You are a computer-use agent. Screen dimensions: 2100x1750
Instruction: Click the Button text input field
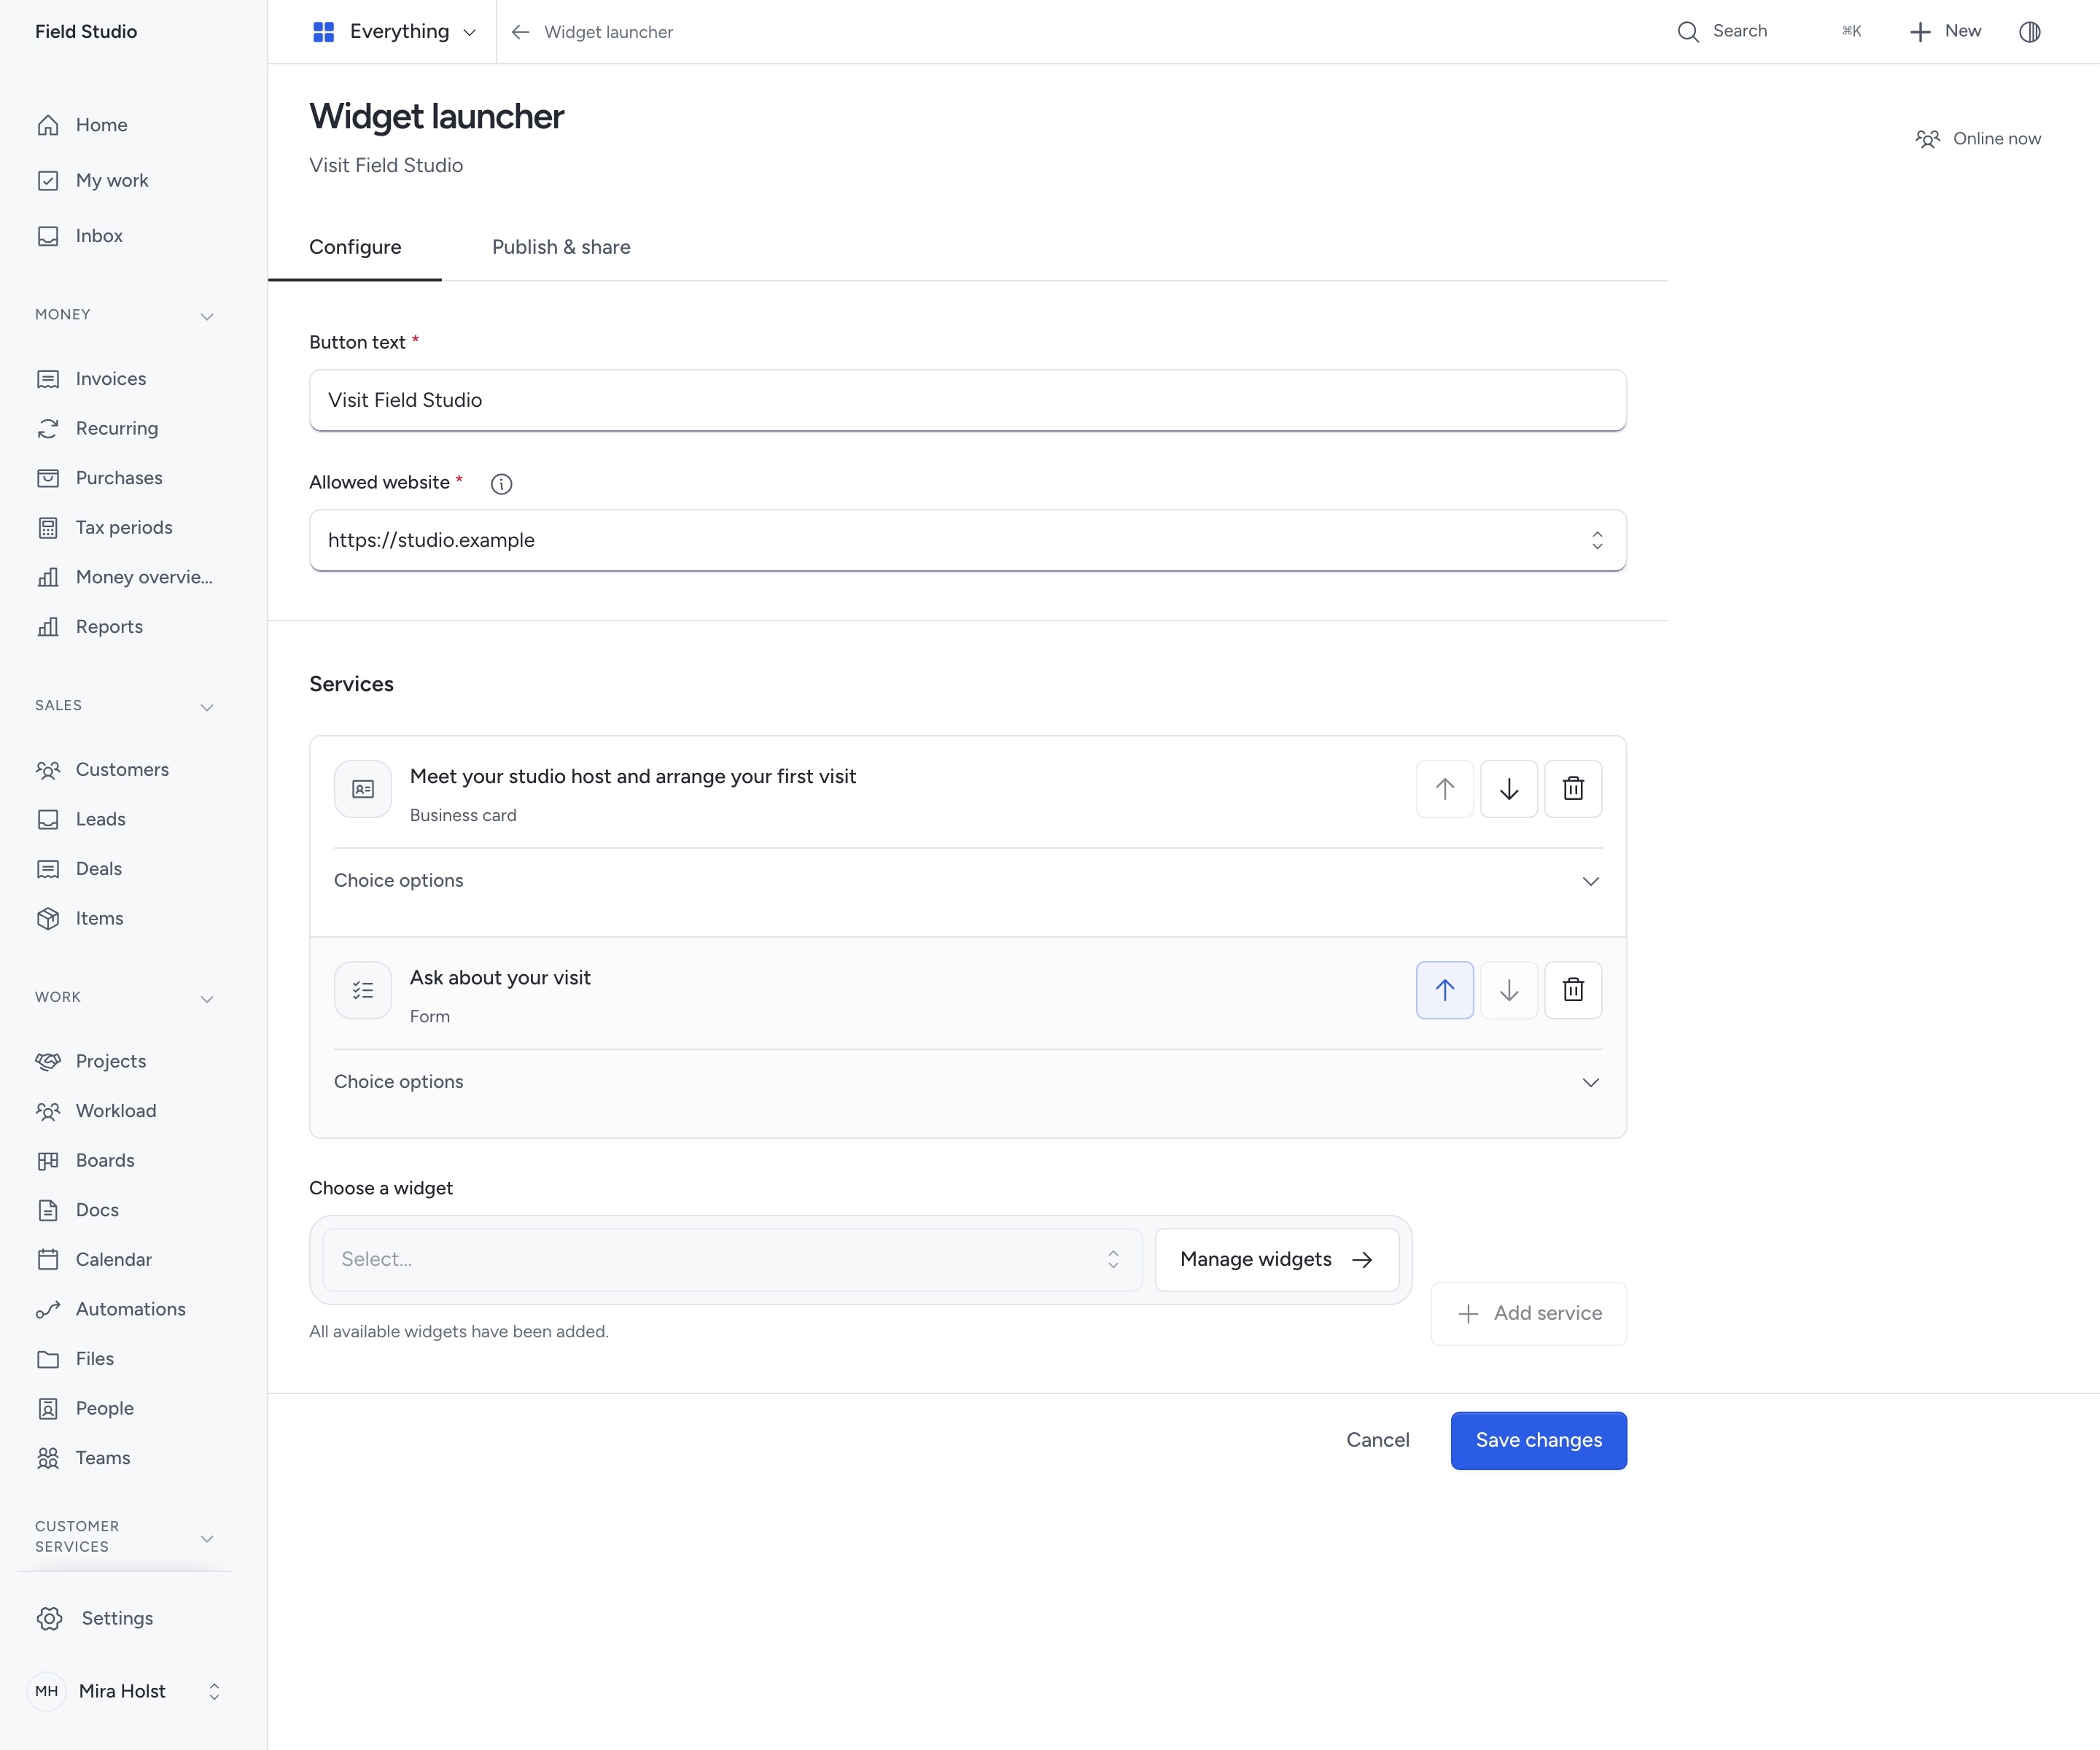pyautogui.click(x=967, y=400)
